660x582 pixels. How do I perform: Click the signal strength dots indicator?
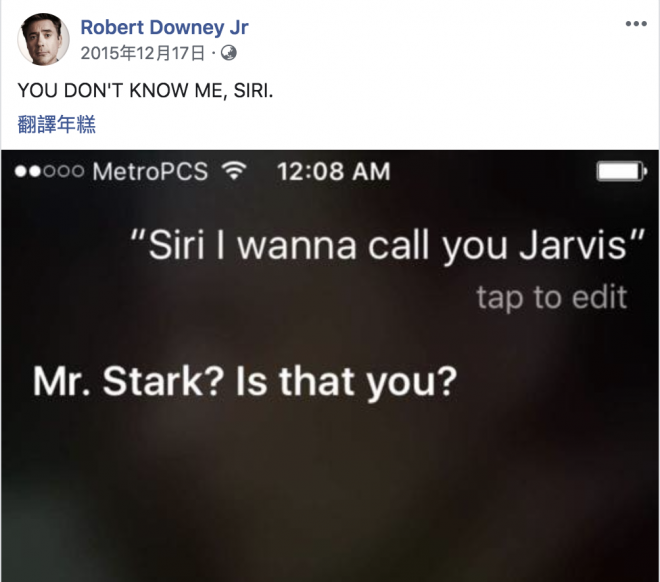click(x=49, y=171)
